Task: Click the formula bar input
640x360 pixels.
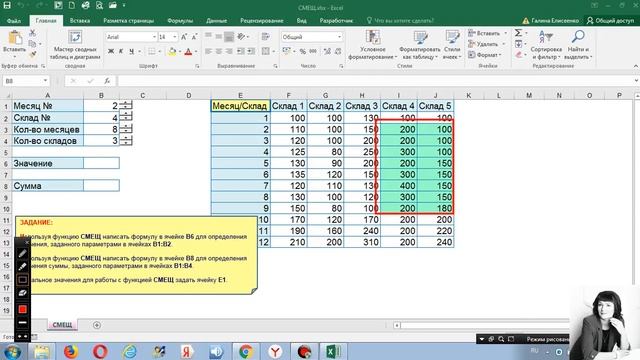Action: 376,81
